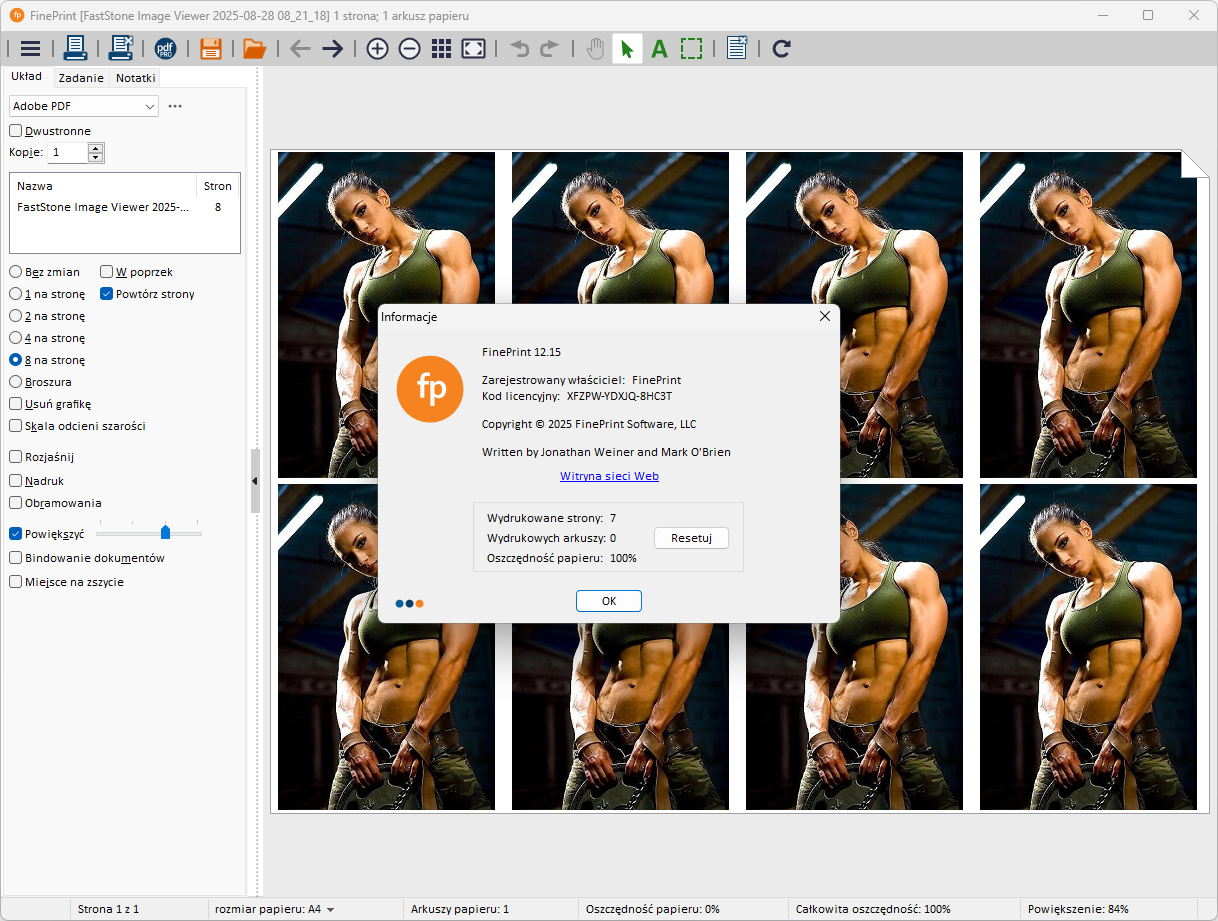This screenshot has width=1218, height=921.
Task: Enable Miejsce na zszycie checkbox
Action: click(x=67, y=582)
